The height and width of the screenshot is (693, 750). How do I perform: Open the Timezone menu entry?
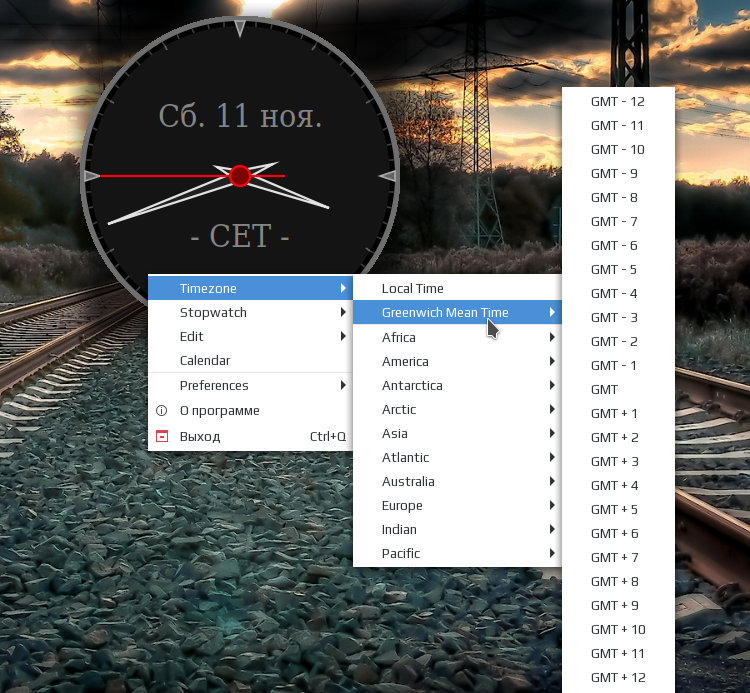click(x=250, y=288)
